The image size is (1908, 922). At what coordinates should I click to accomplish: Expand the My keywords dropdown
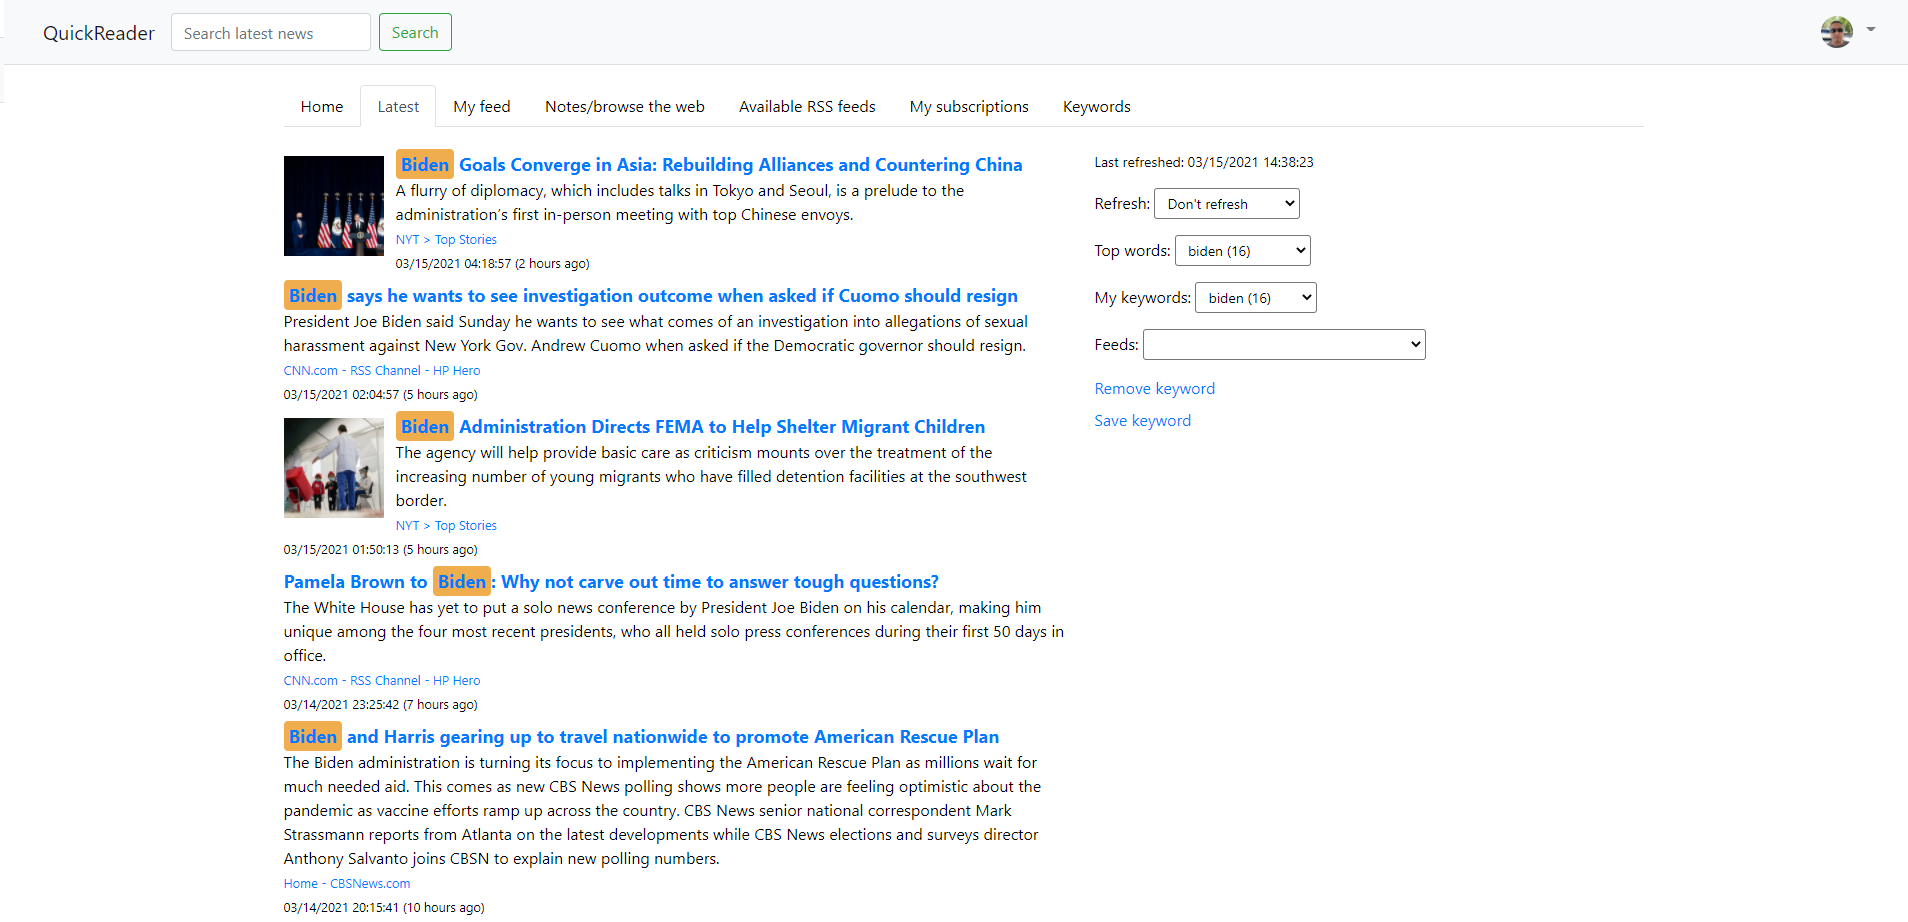coord(1256,298)
